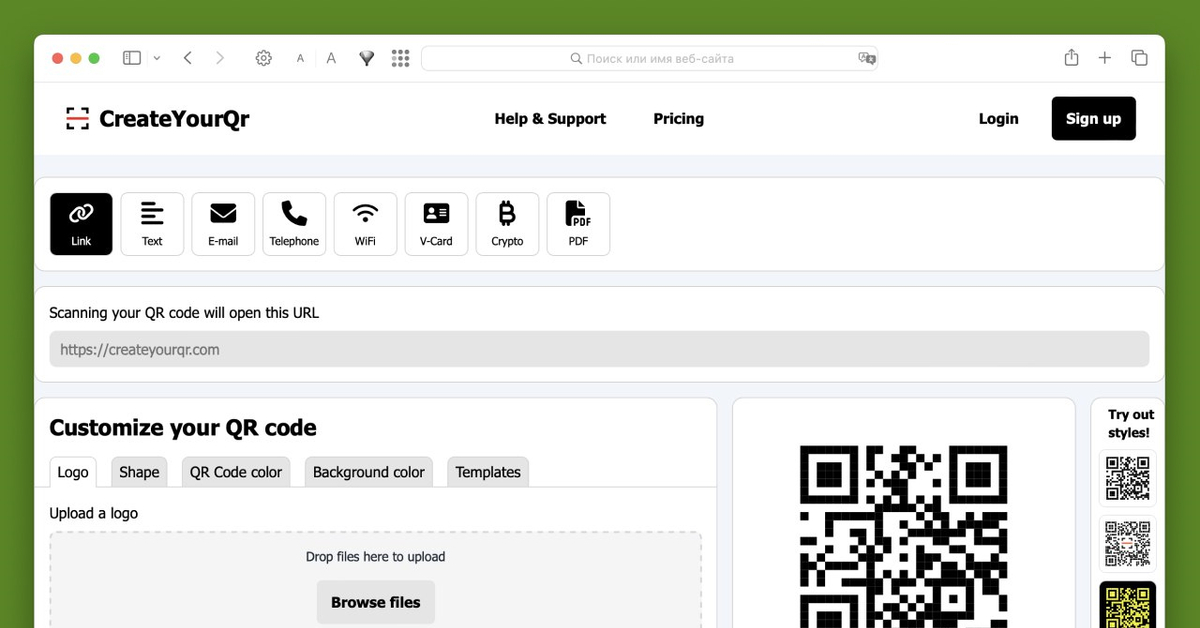Screen dimensions: 1200x628
Task: Open the Share menu
Action: pos(1071,58)
